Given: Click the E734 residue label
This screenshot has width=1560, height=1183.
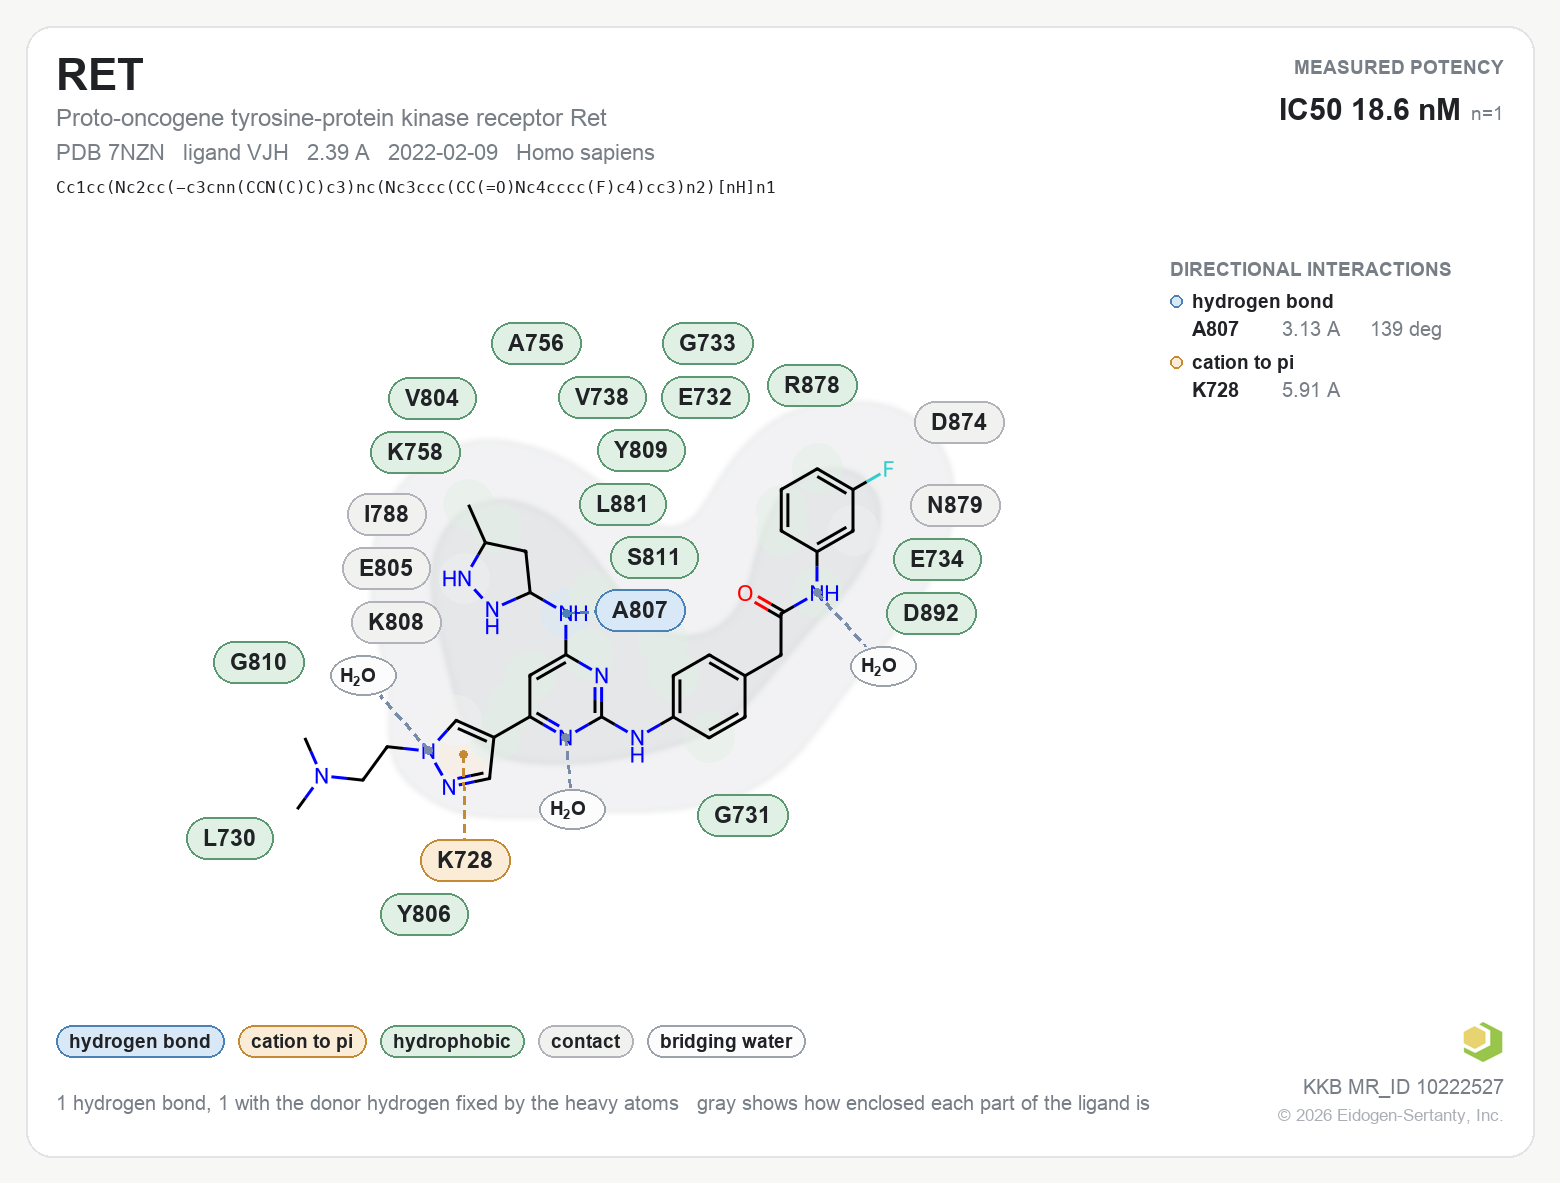Looking at the screenshot, I should pos(937,559).
